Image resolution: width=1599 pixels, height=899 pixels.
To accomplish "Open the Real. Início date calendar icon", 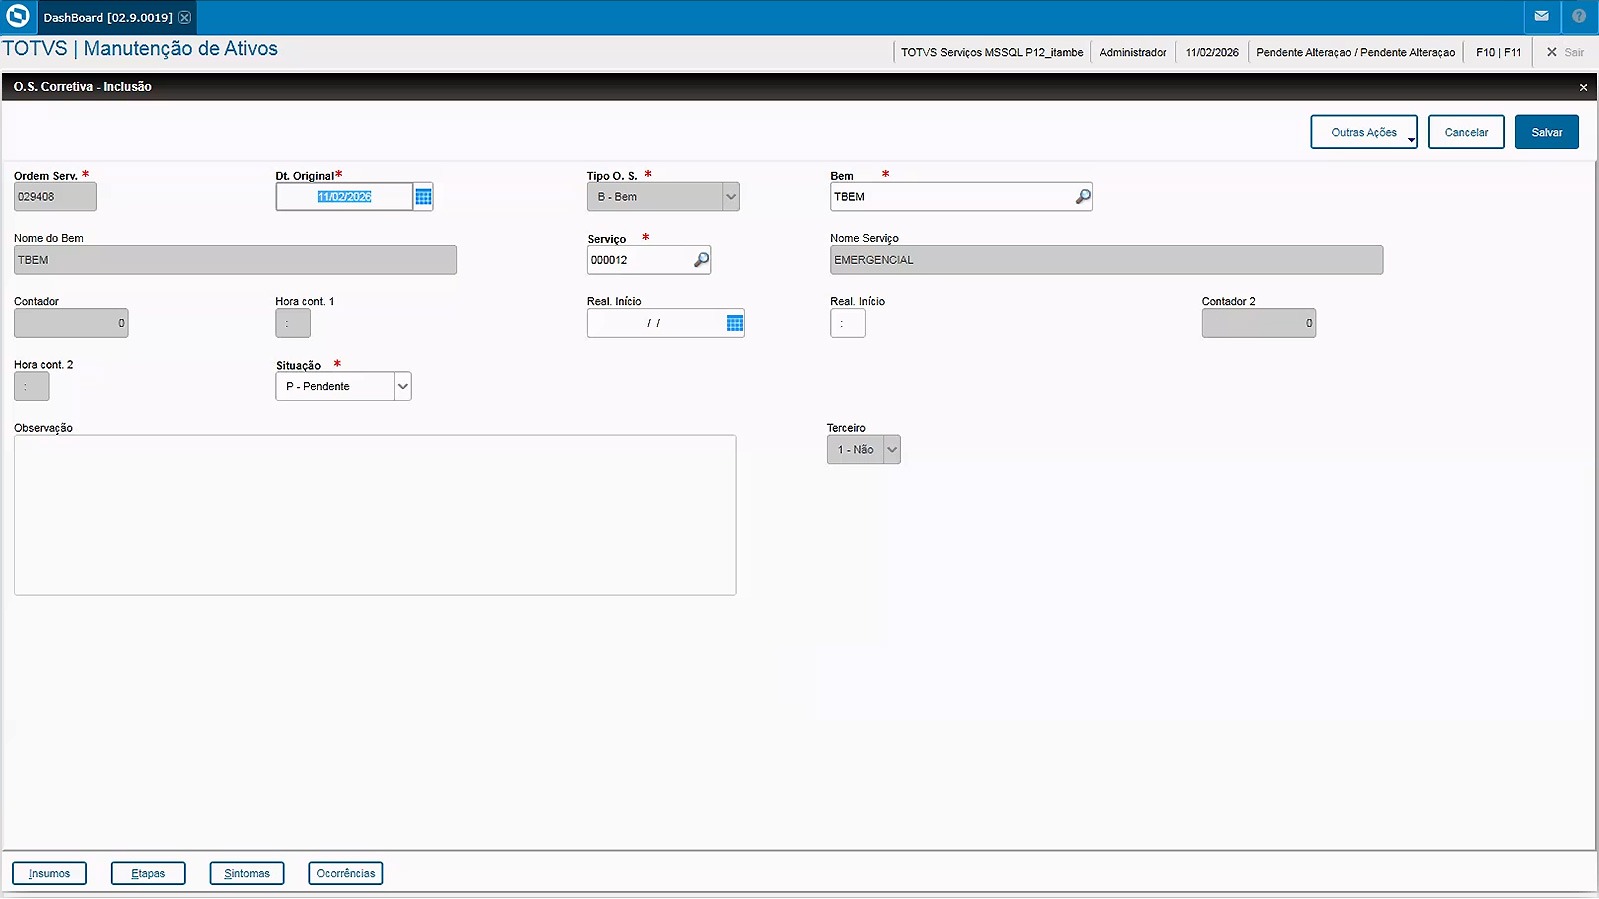I will pyautogui.click(x=734, y=323).
